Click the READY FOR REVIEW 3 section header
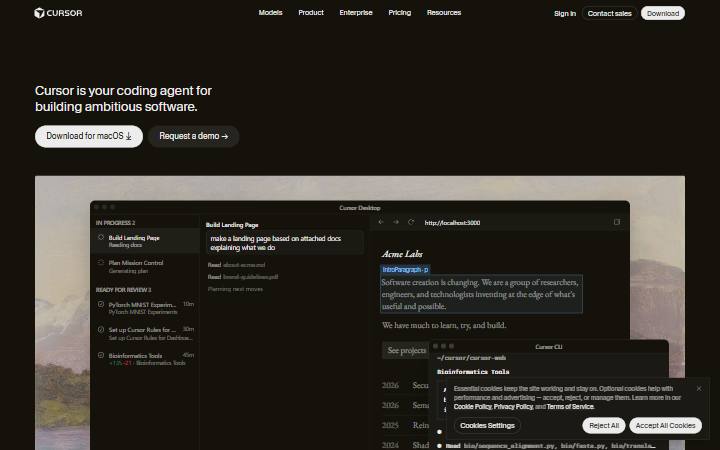 [x=123, y=290]
